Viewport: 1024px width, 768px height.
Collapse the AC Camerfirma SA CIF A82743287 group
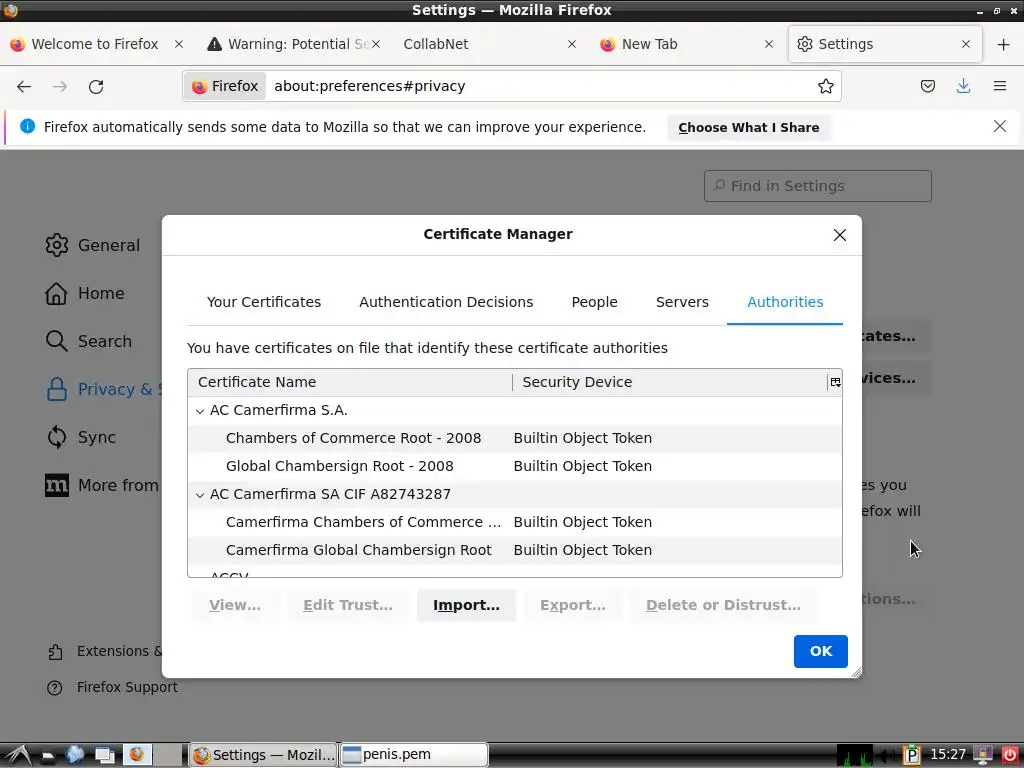tap(200, 495)
